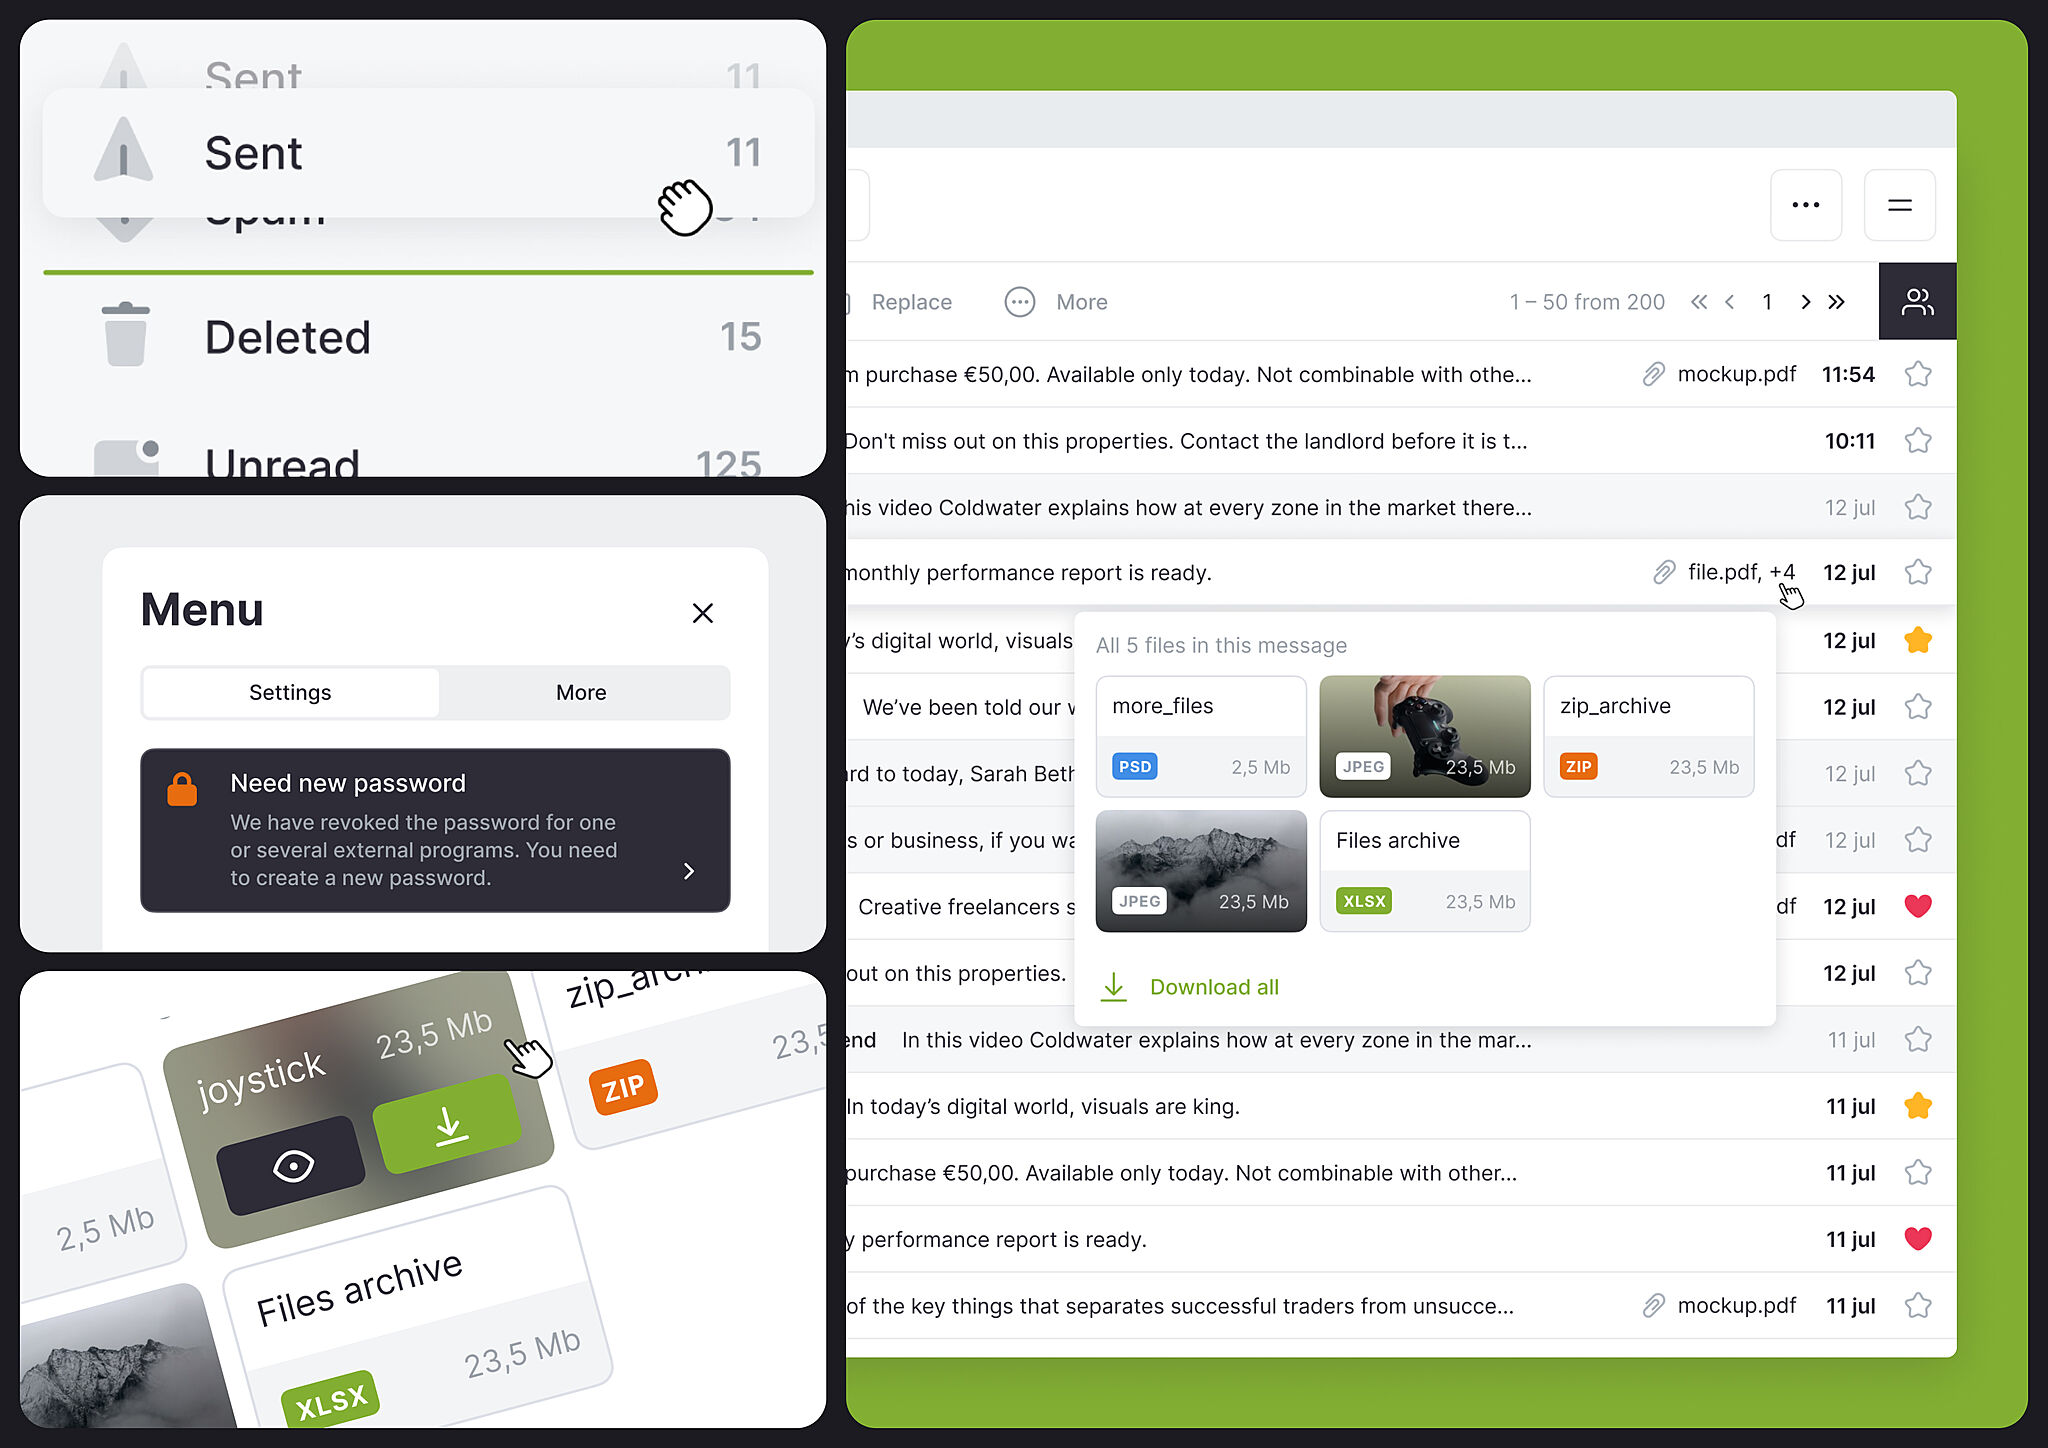Select the Deleted folder row
Viewport: 2048px width, 1448px height.
click(428, 337)
